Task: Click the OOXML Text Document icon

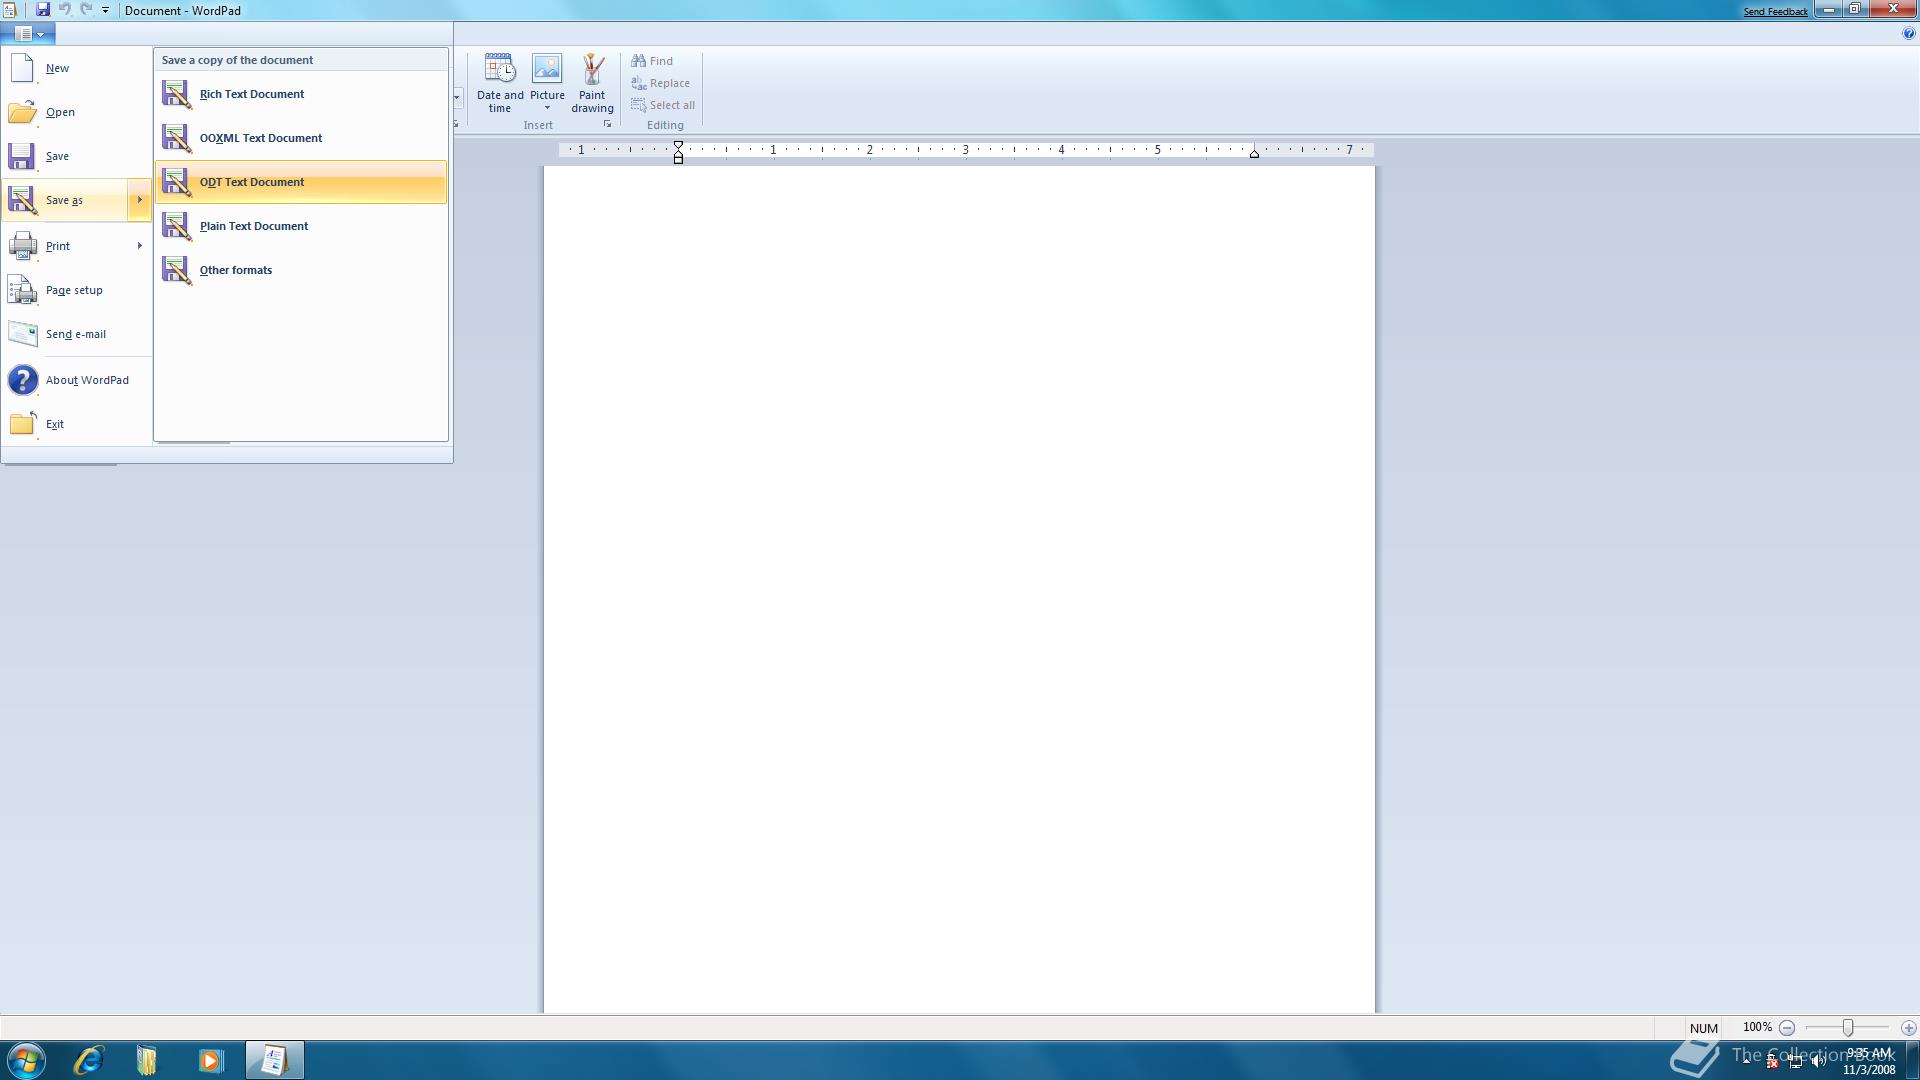Action: (177, 138)
